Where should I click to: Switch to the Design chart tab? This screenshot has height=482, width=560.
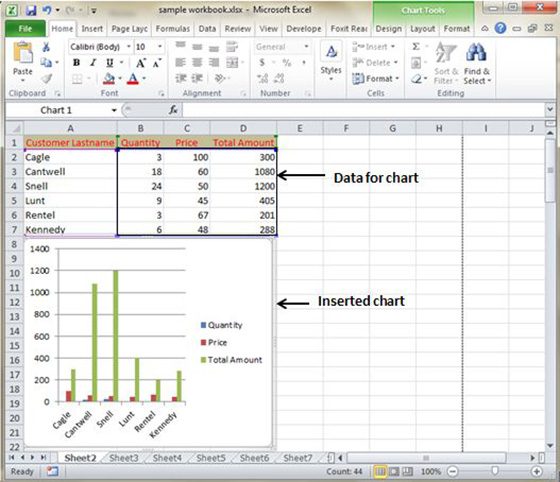click(389, 29)
